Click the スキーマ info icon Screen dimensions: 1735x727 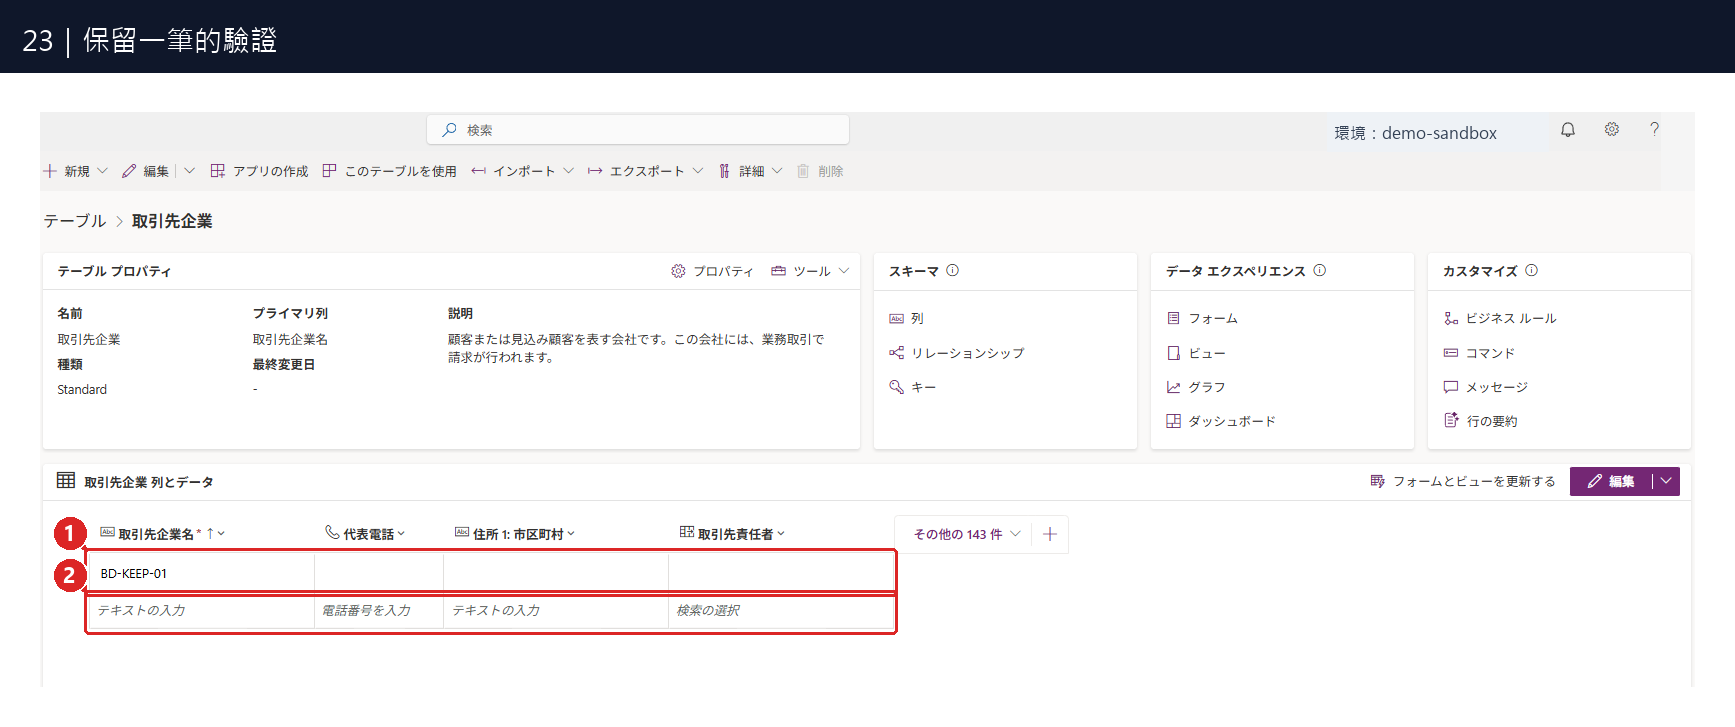click(952, 270)
